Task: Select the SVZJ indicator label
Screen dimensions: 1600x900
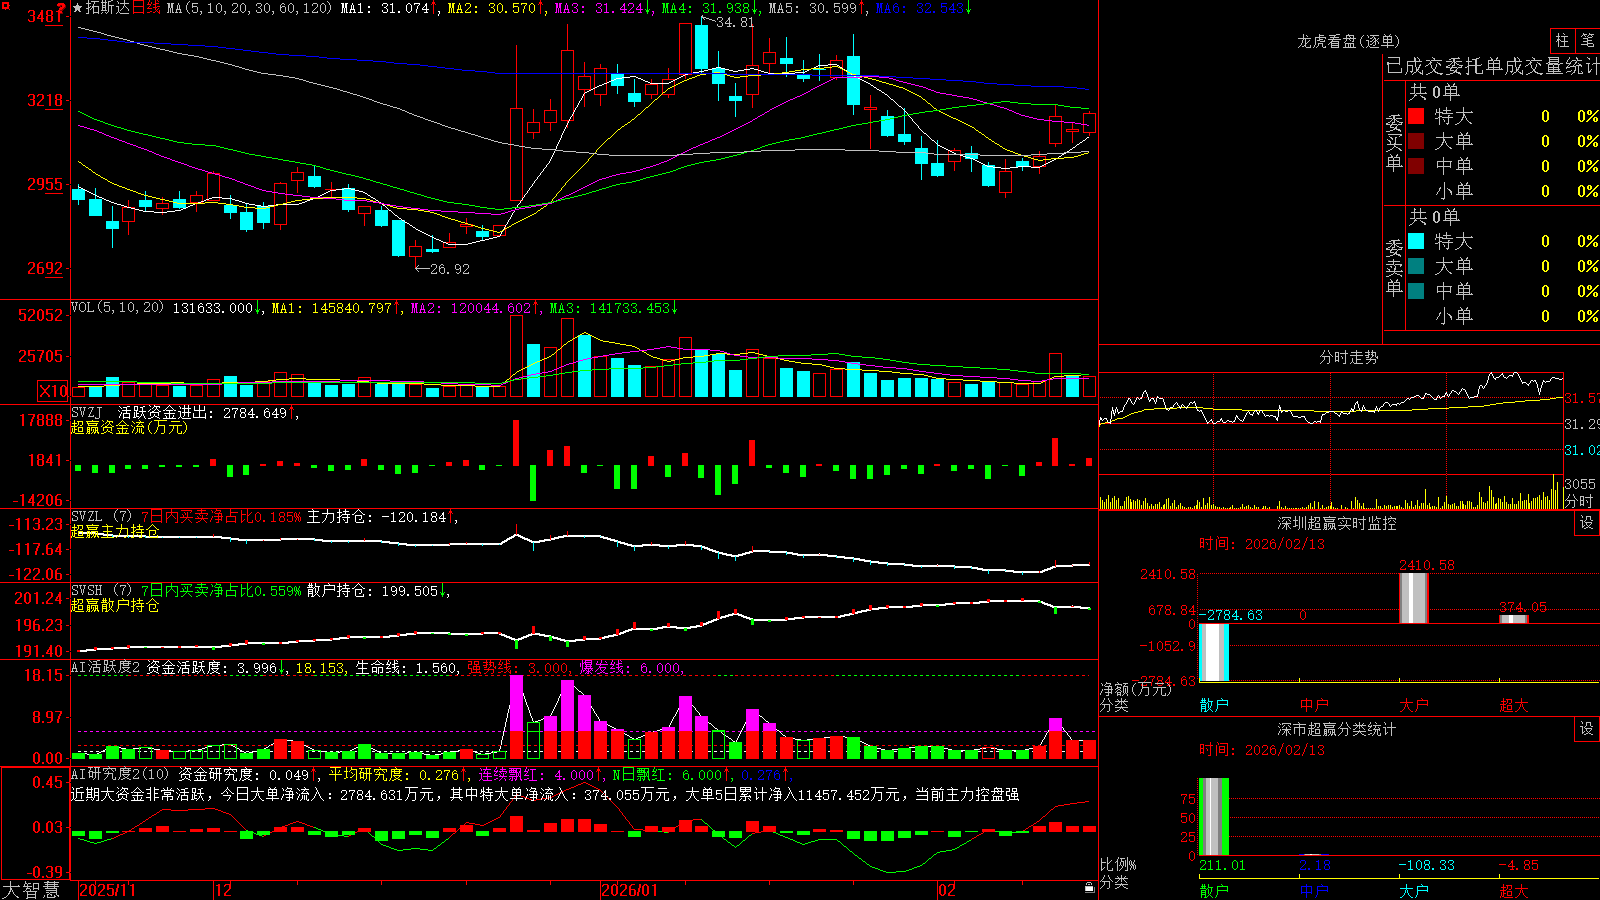Action: [x=87, y=412]
